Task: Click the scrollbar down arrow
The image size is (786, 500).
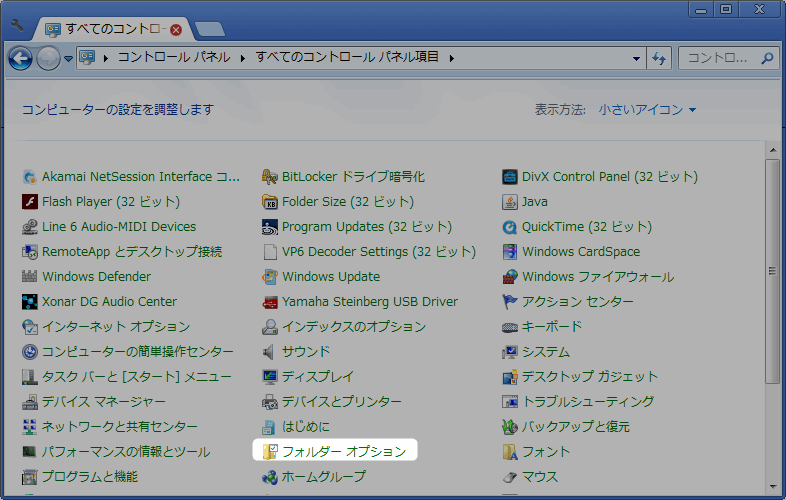Action: (772, 486)
